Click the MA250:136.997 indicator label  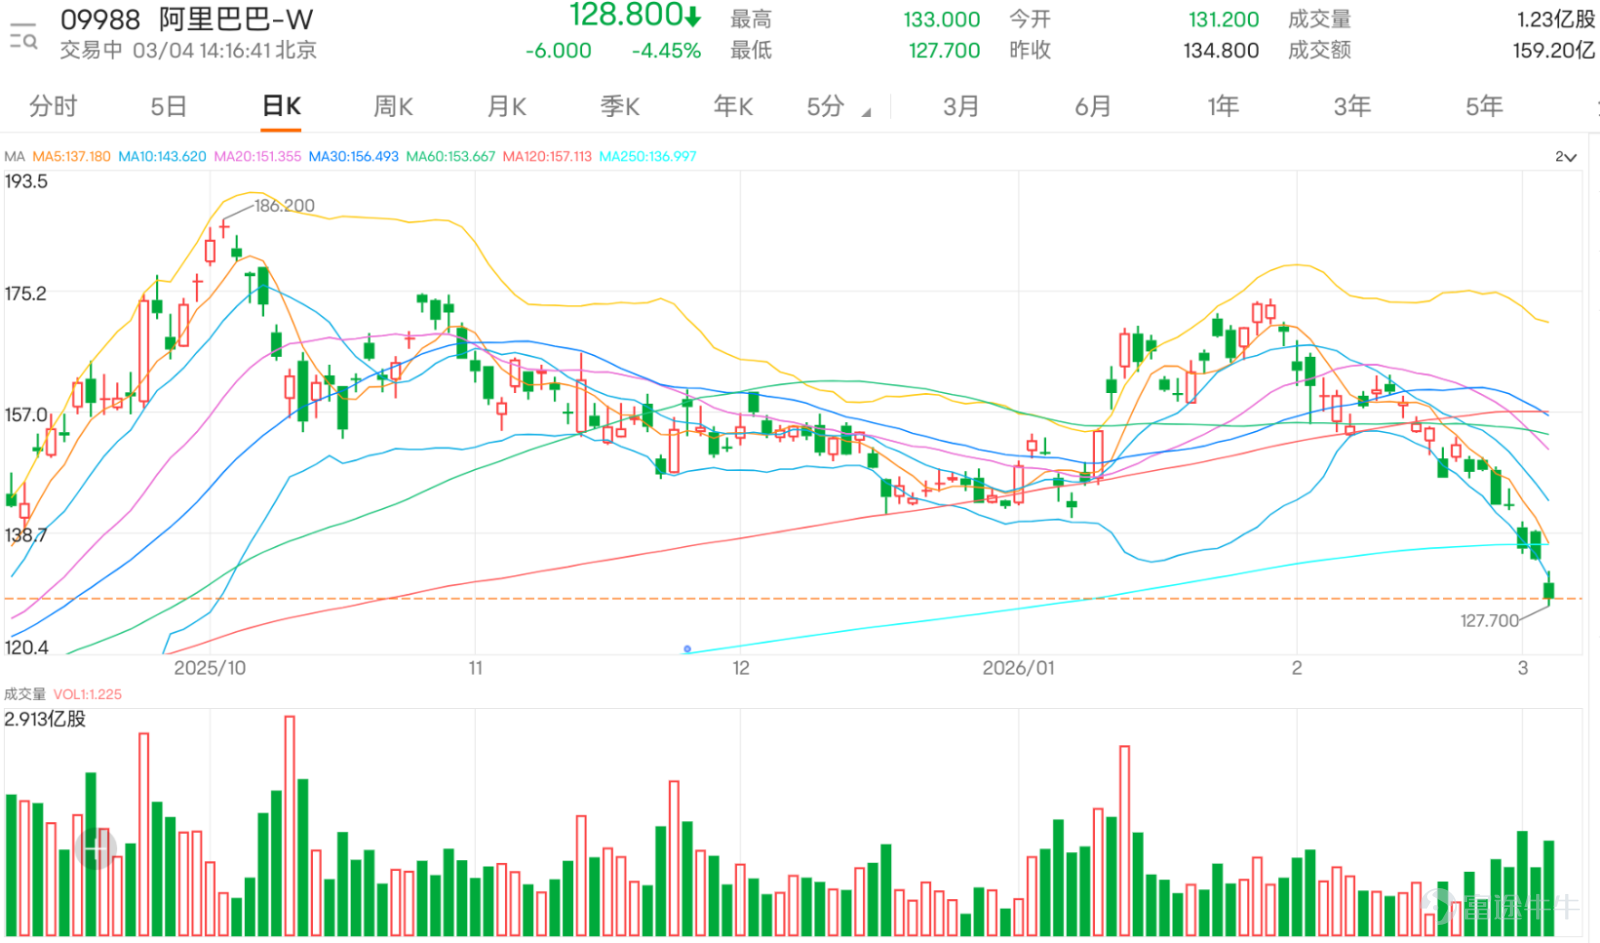(648, 157)
